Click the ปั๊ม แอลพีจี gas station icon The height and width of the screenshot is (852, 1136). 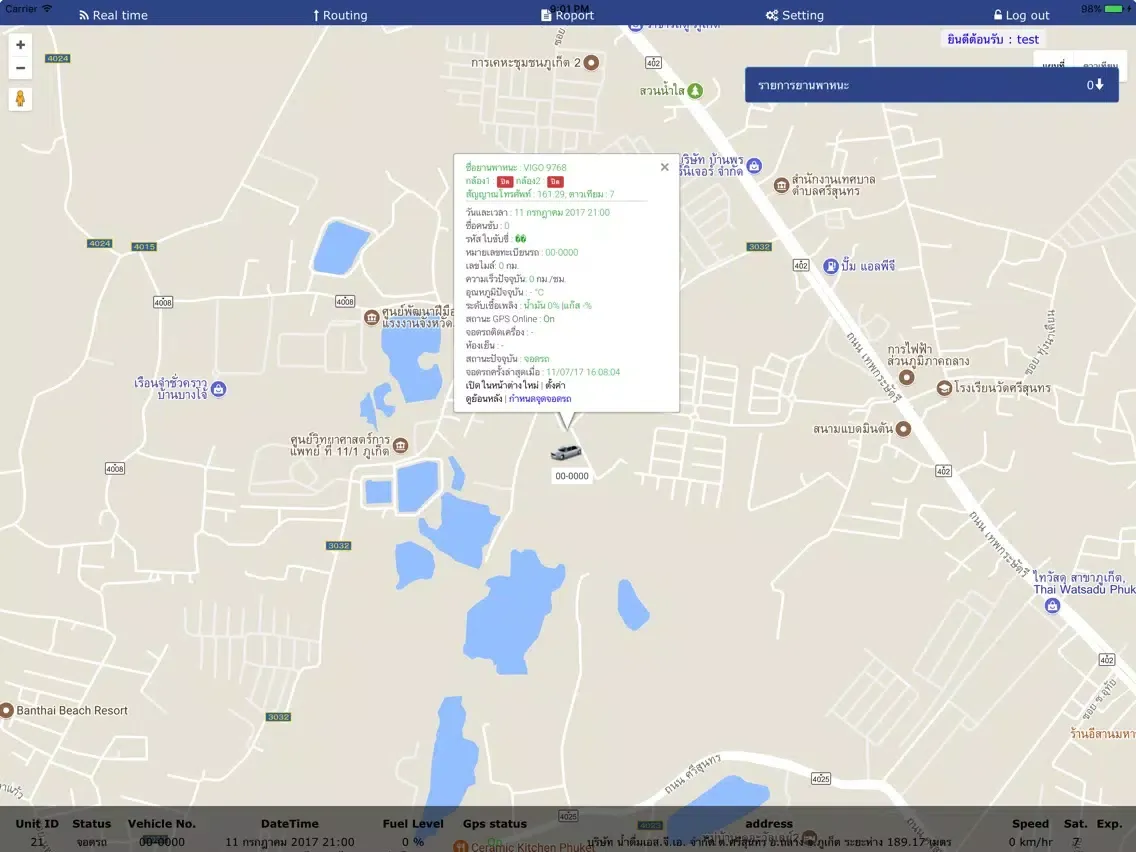pyautogui.click(x=830, y=266)
